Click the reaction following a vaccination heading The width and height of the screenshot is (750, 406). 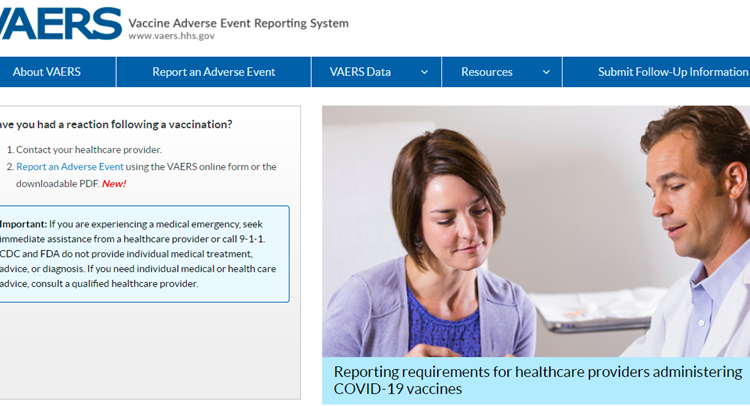(x=116, y=124)
